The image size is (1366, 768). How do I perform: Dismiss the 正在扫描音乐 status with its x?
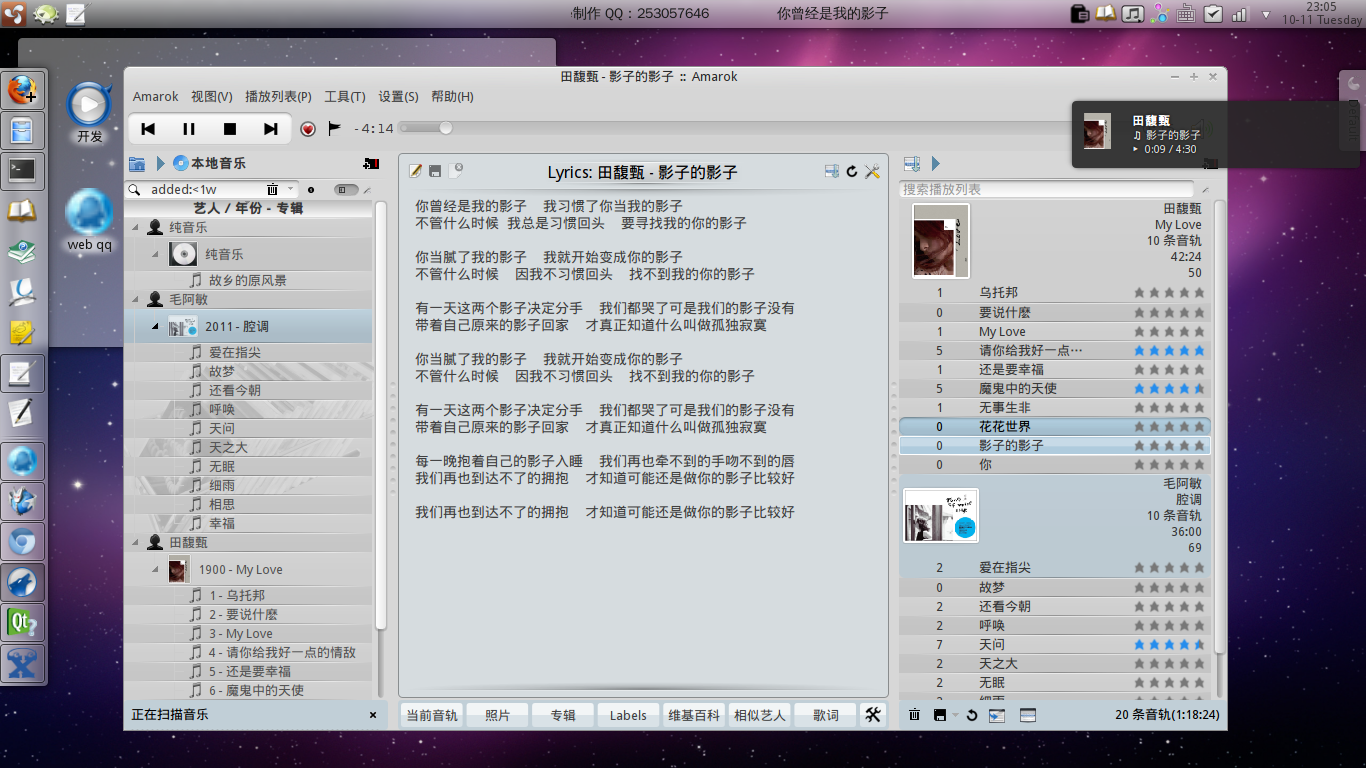373,715
